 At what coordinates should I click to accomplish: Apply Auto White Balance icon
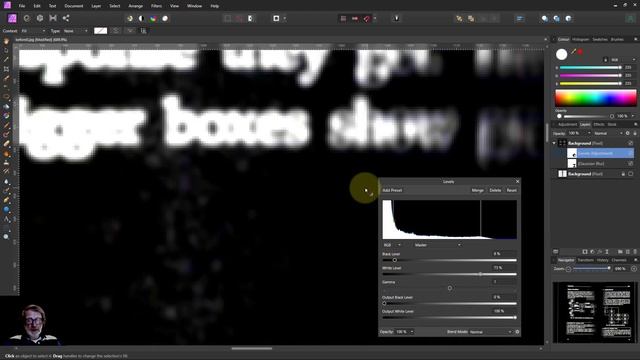pyautogui.click(x=165, y=18)
